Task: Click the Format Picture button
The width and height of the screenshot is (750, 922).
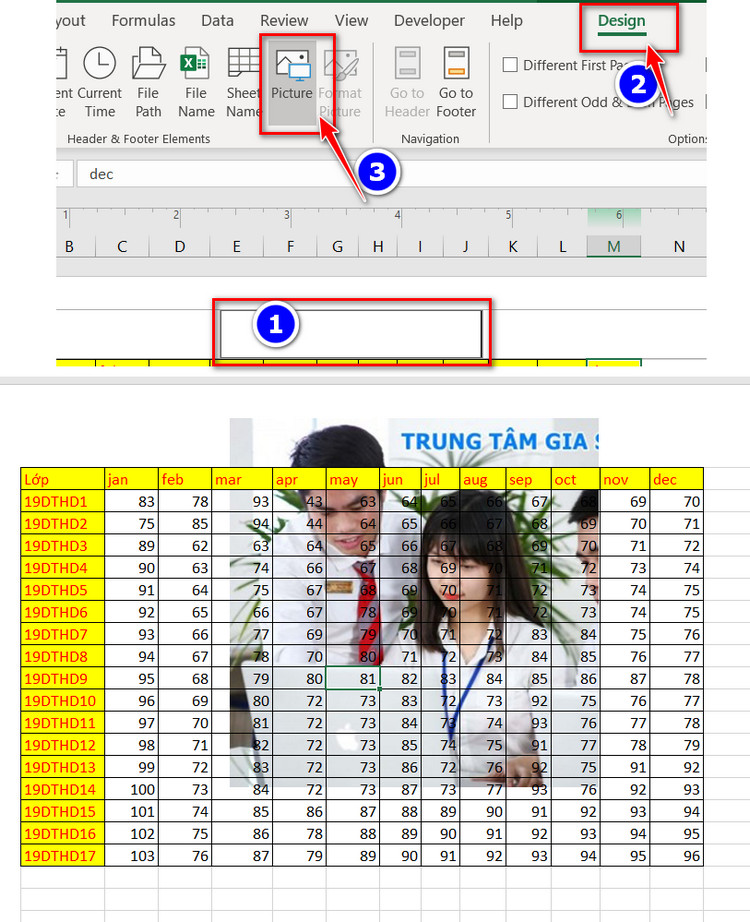Action: [x=340, y=82]
